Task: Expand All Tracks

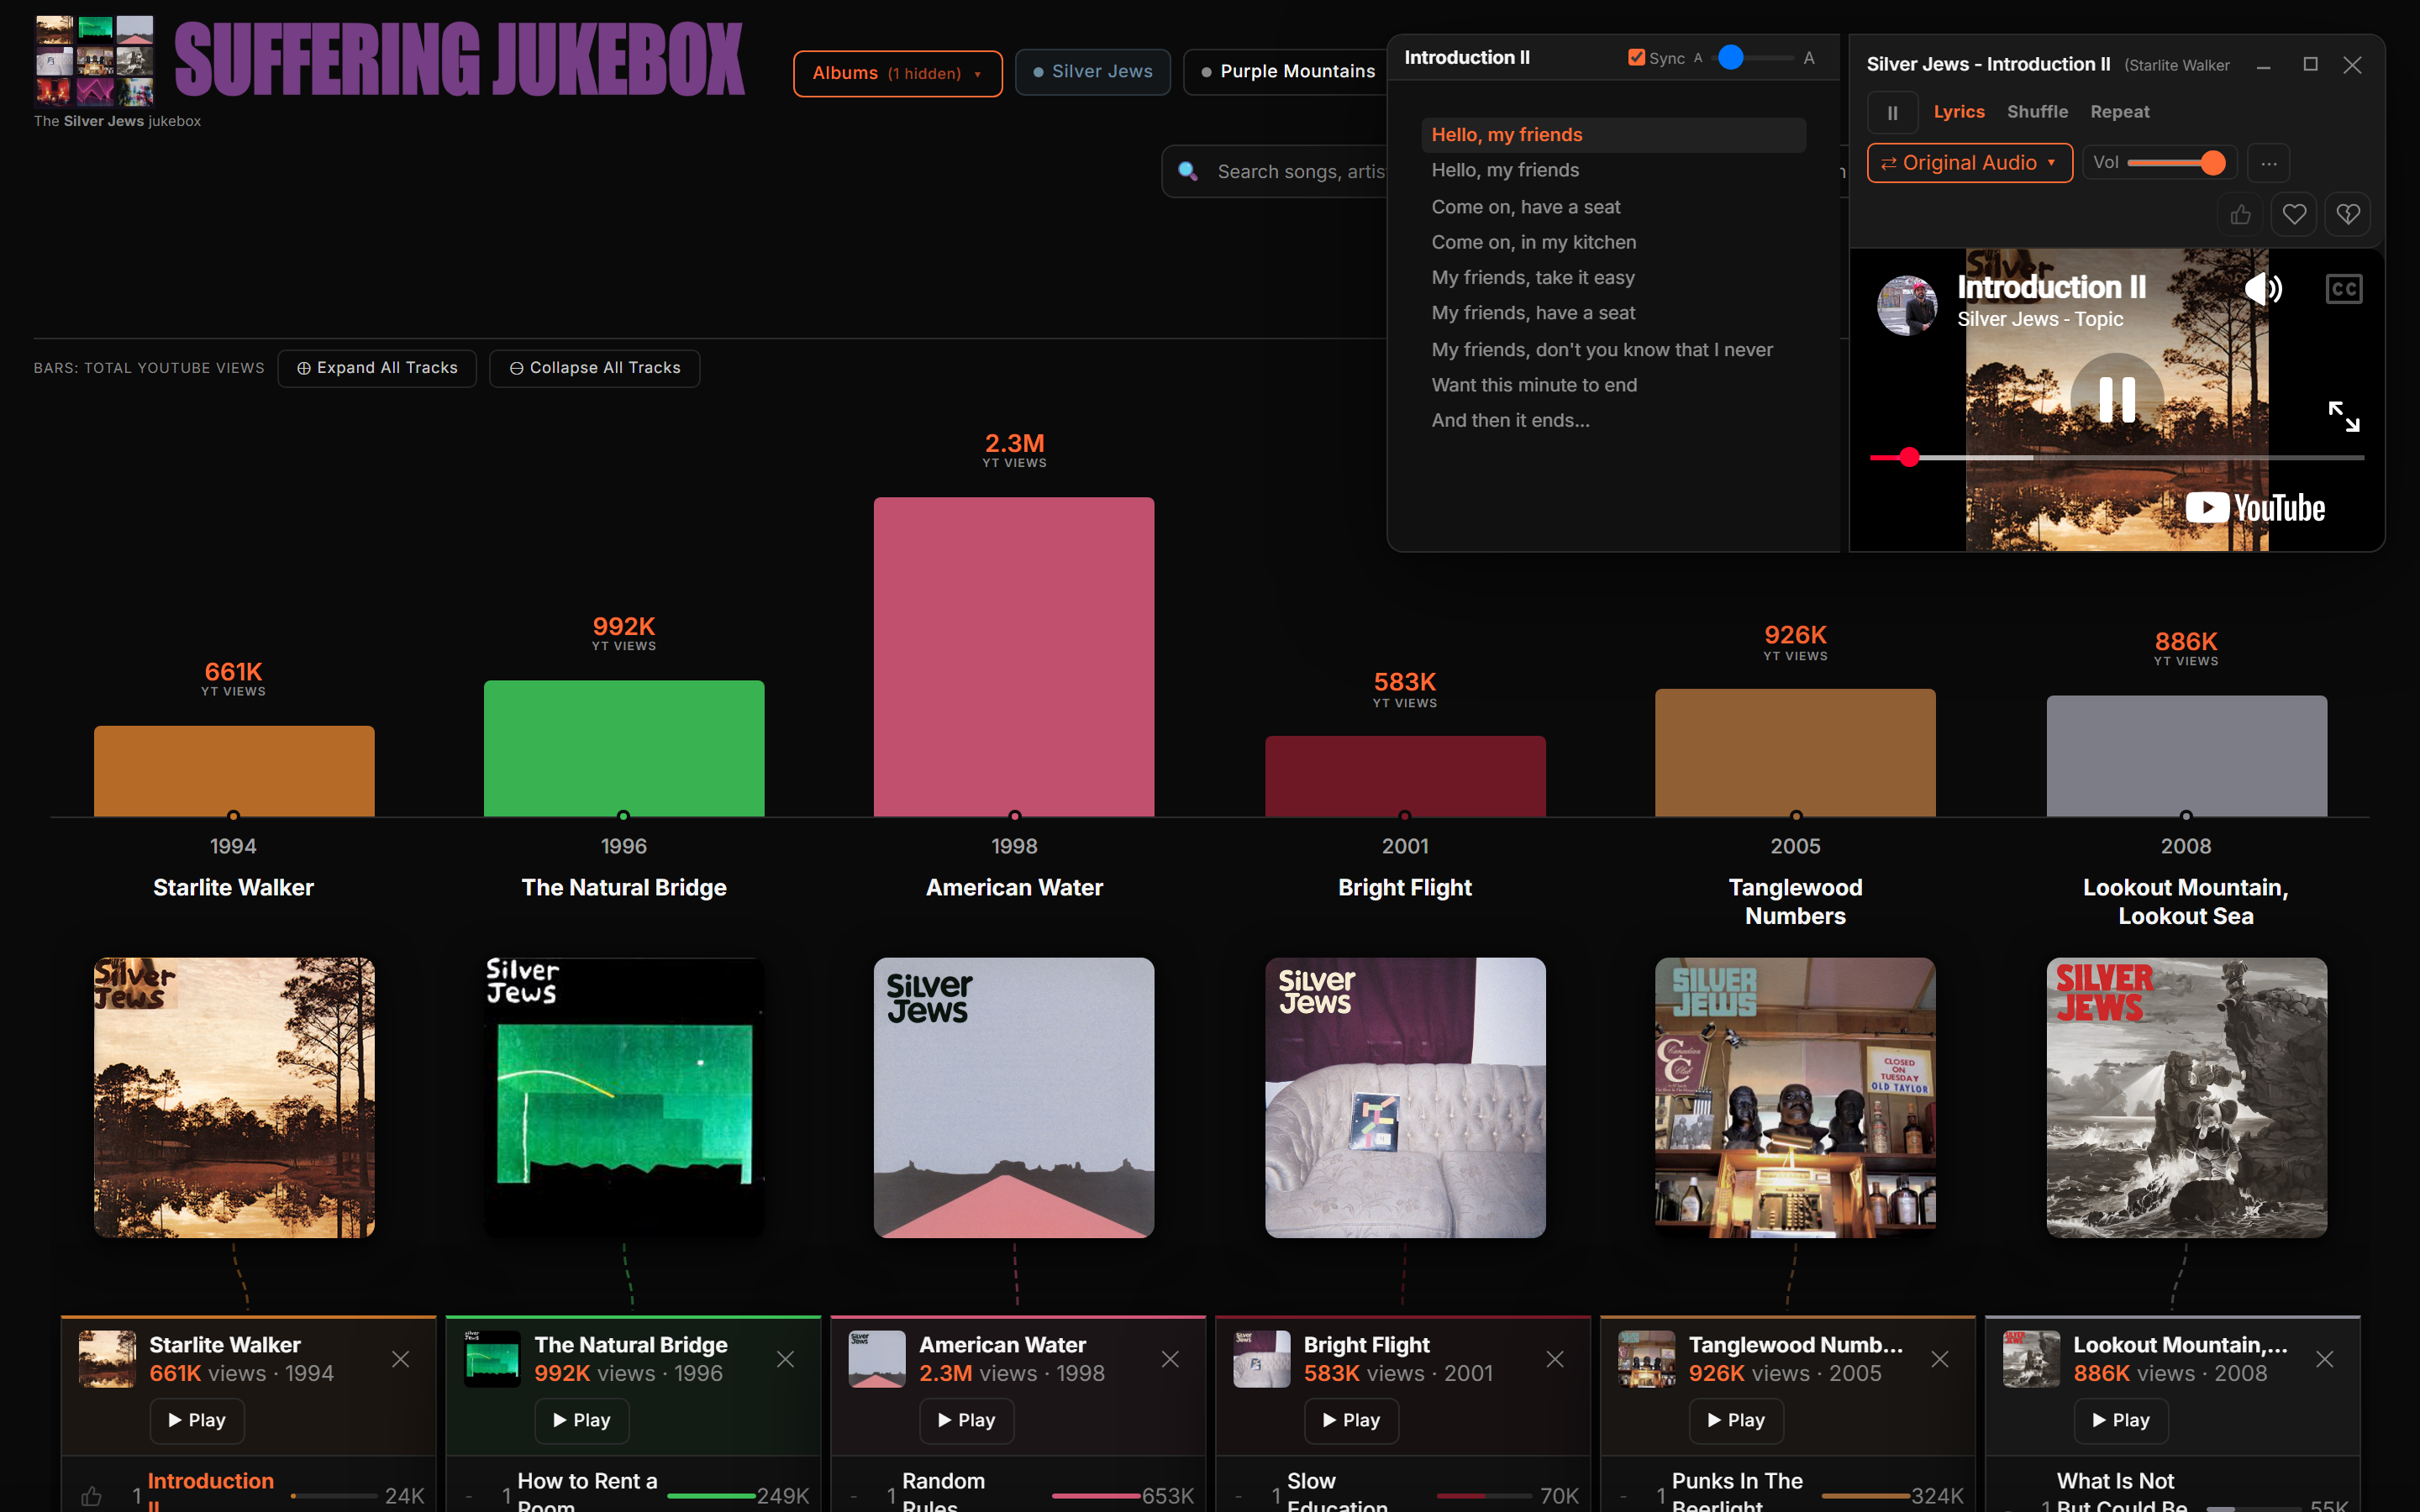Action: (x=377, y=368)
